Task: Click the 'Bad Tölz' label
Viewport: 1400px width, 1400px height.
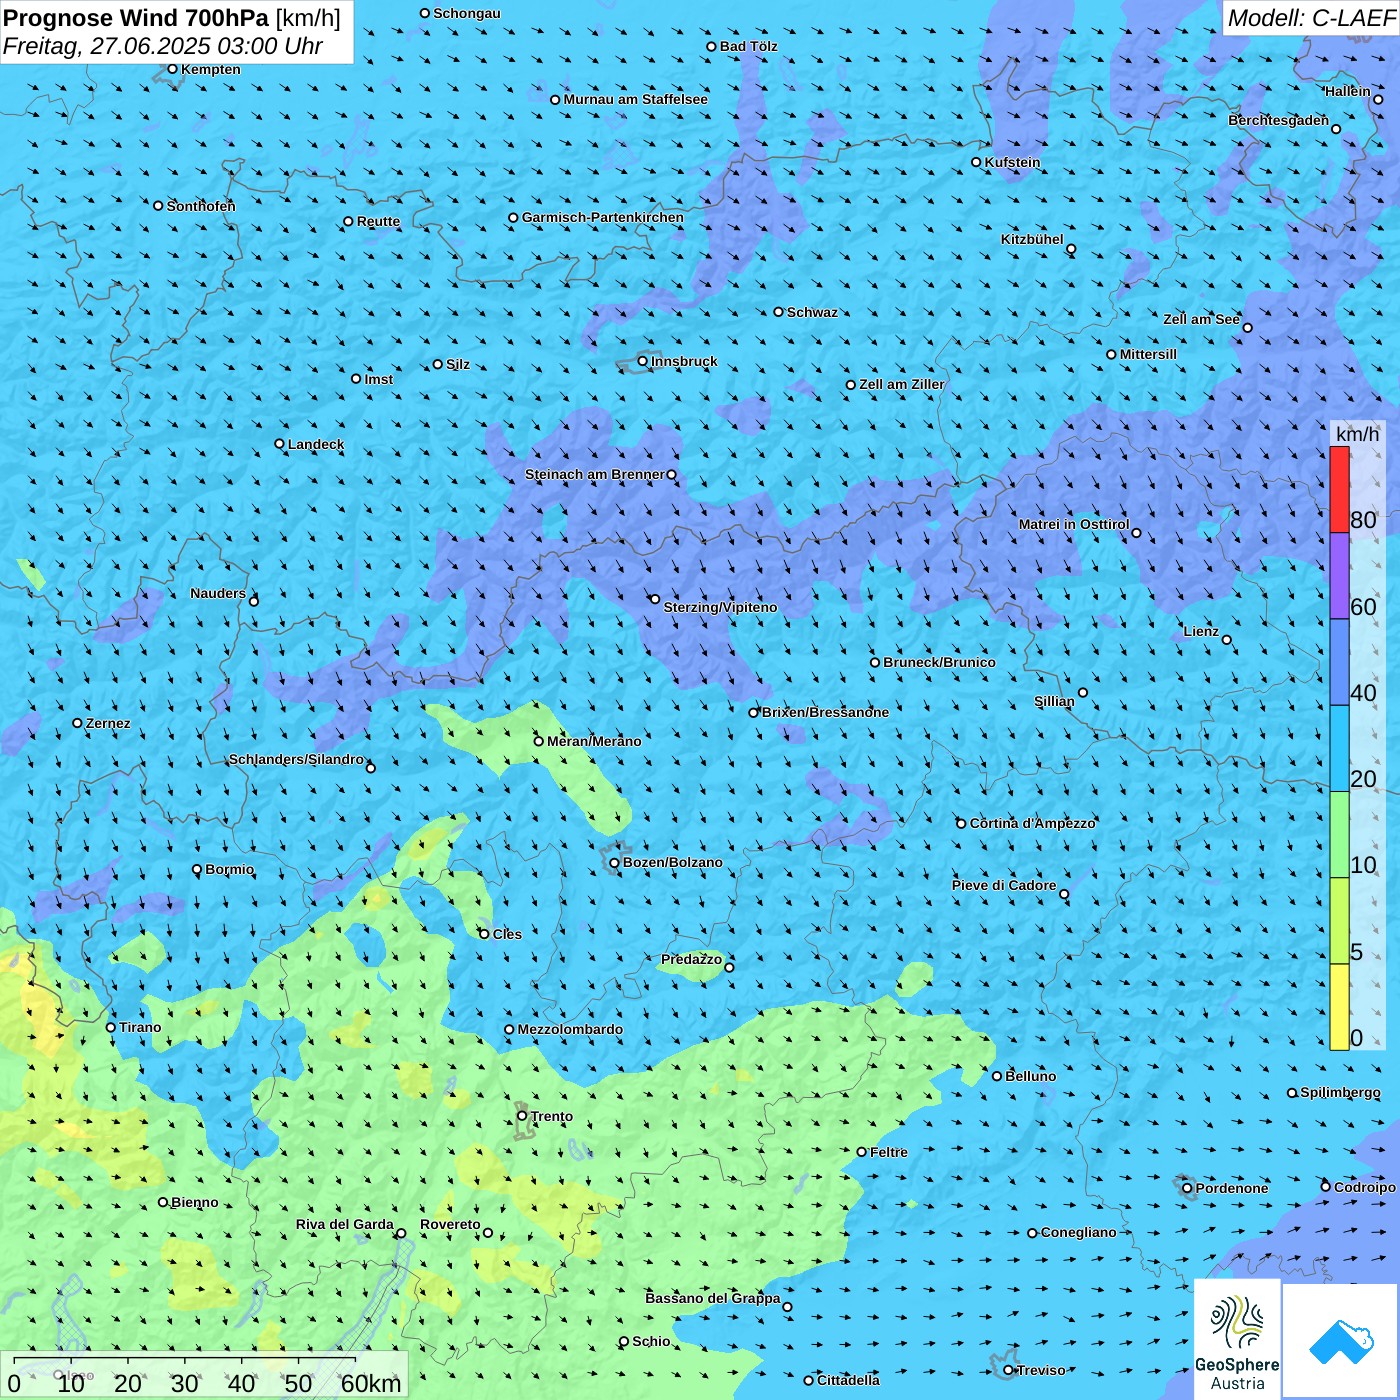Action: (748, 46)
